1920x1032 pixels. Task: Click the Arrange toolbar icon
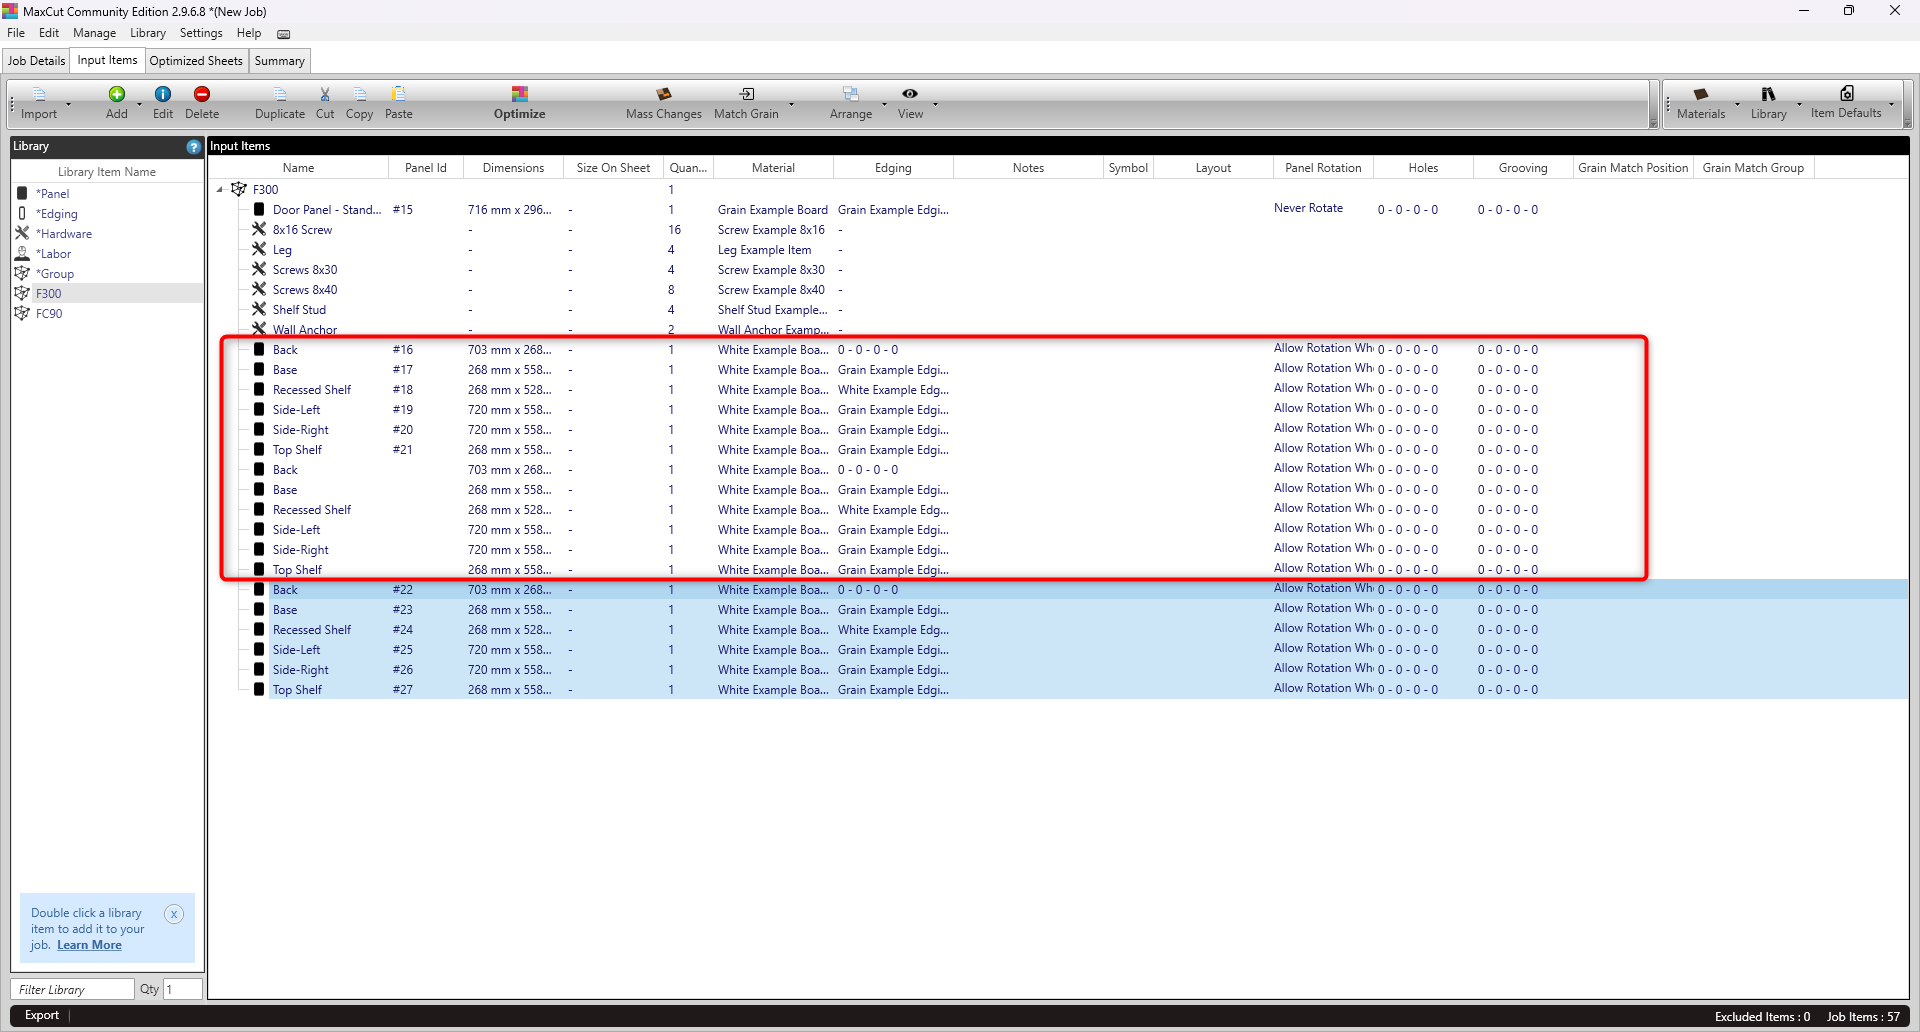[851, 94]
